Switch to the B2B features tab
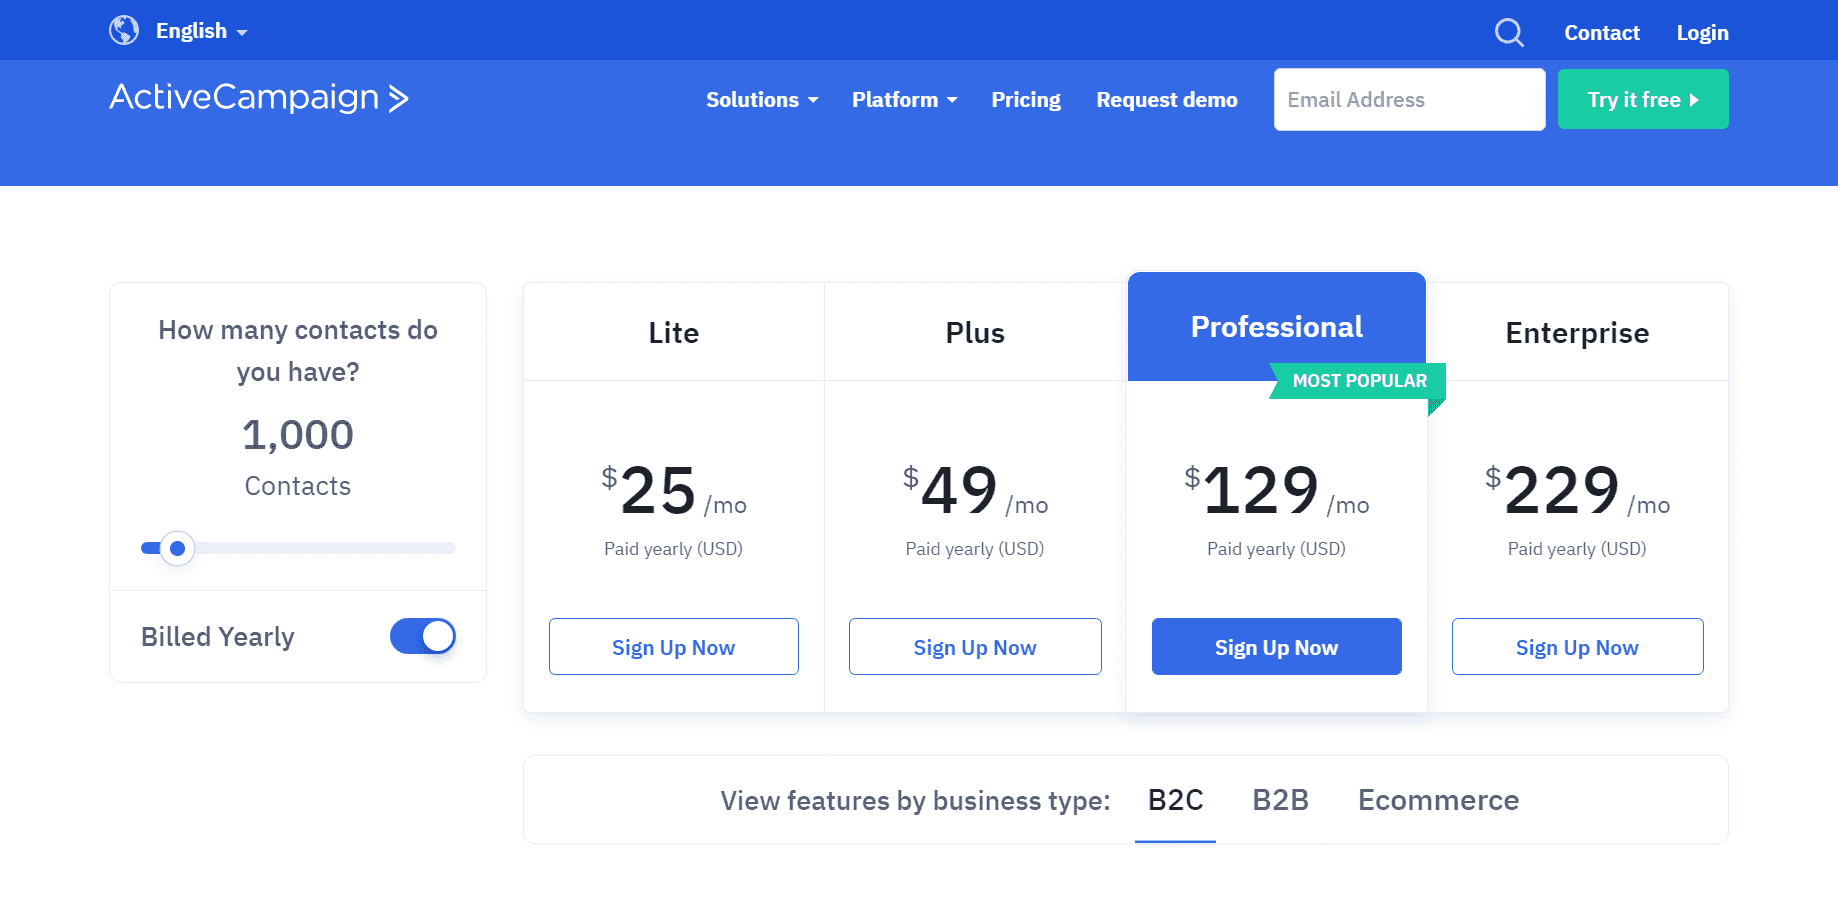The image size is (1838, 903). (x=1280, y=800)
